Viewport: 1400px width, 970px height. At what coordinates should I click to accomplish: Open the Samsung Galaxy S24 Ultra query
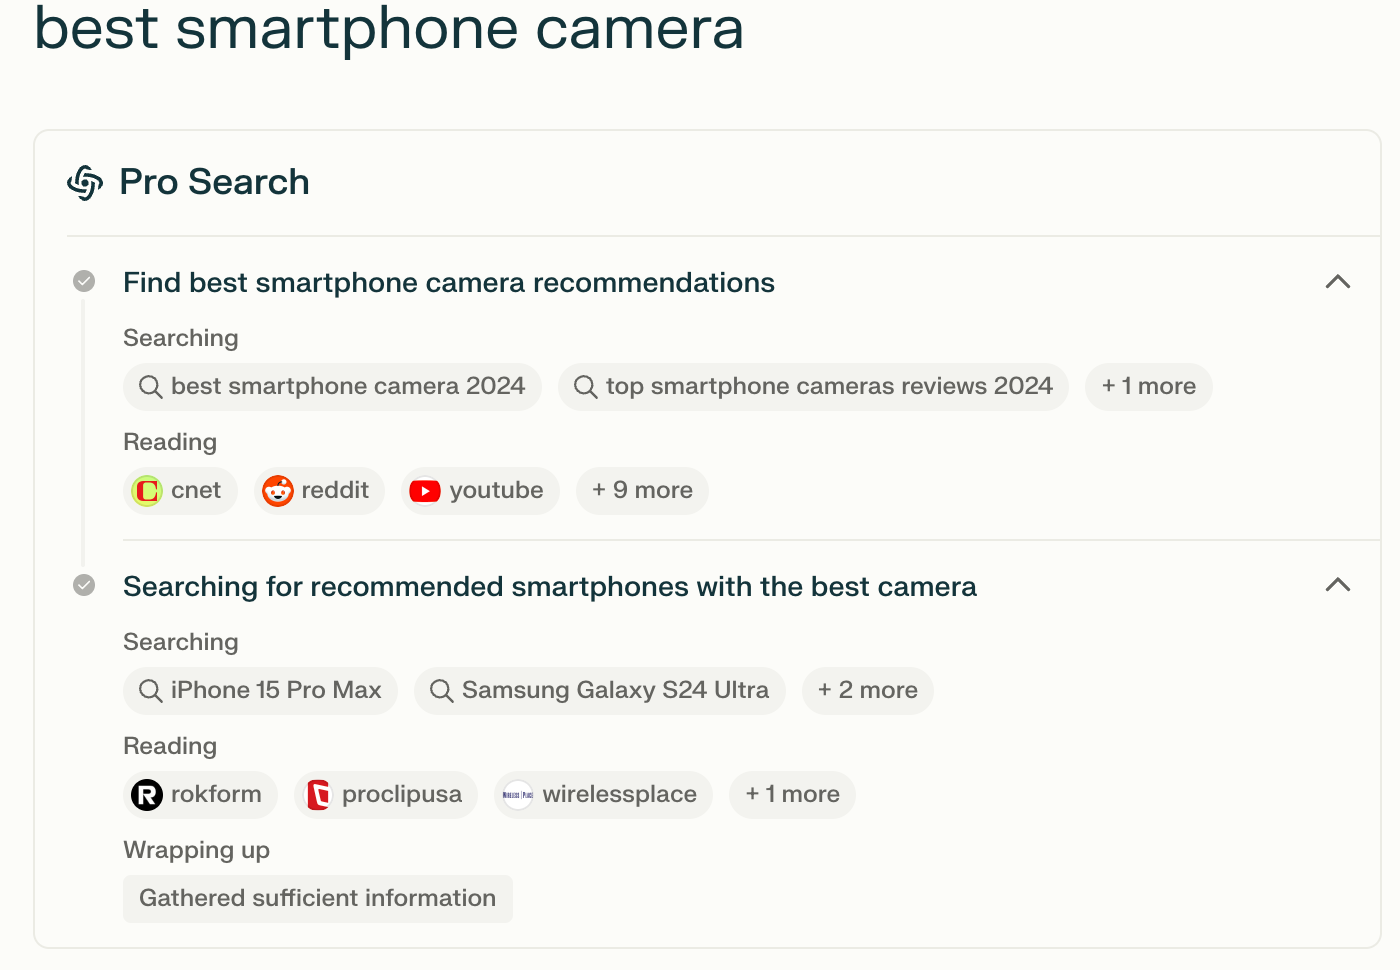[600, 691]
